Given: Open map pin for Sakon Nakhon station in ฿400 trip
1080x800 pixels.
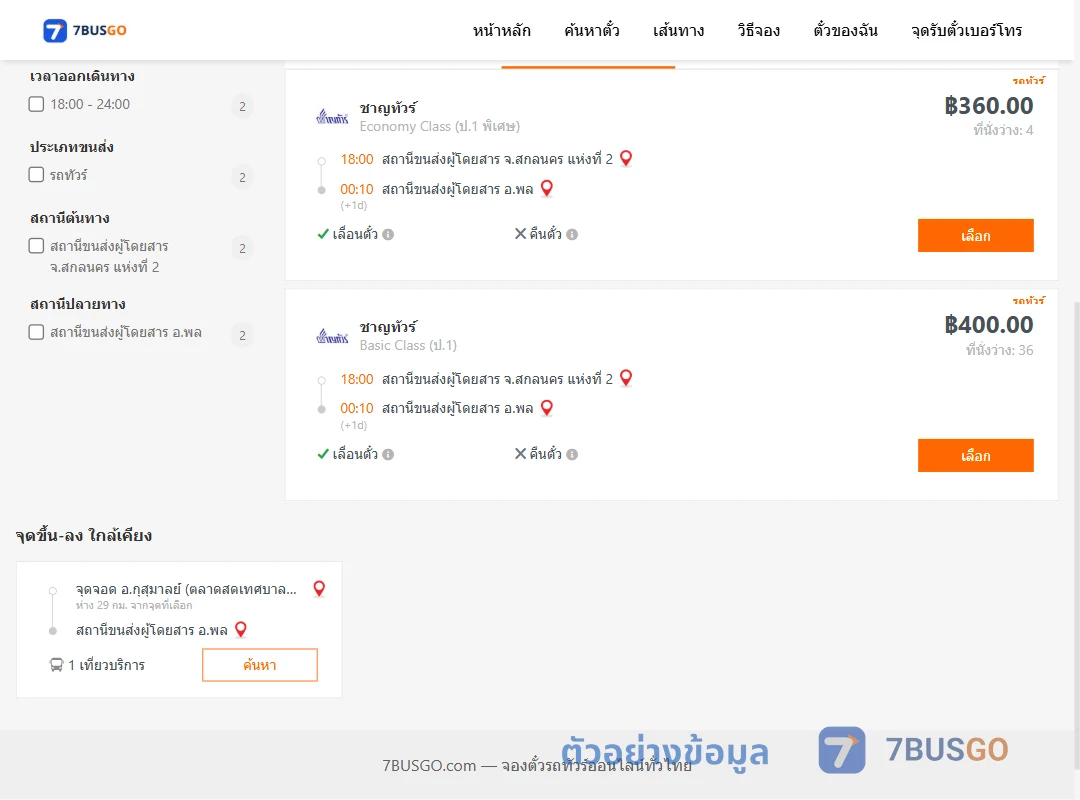Looking at the screenshot, I should pos(626,378).
